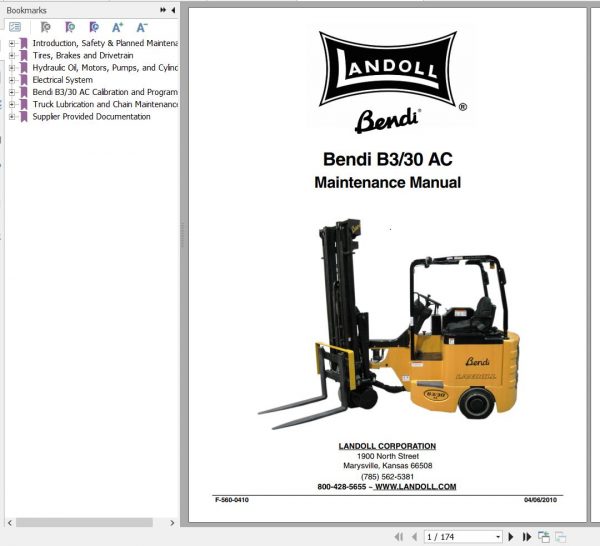The image size is (600, 546).
Task: Click the purple bookmark icon beside Introduction, Safety
Action: pos(24,43)
